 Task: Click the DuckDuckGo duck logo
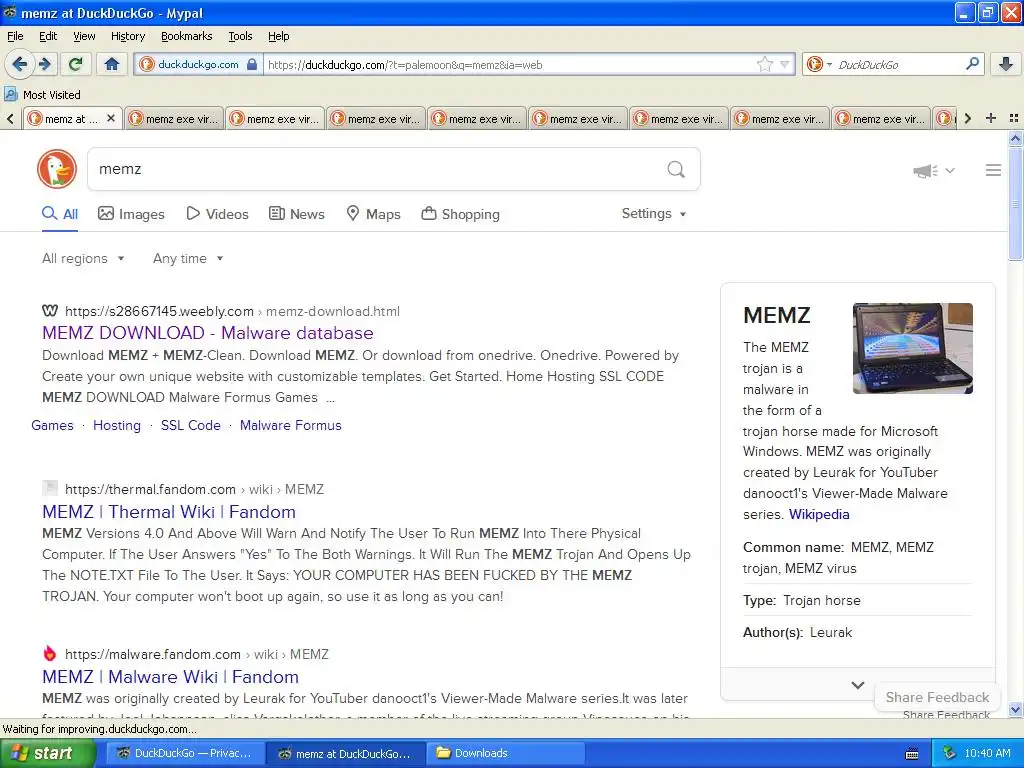click(57, 169)
